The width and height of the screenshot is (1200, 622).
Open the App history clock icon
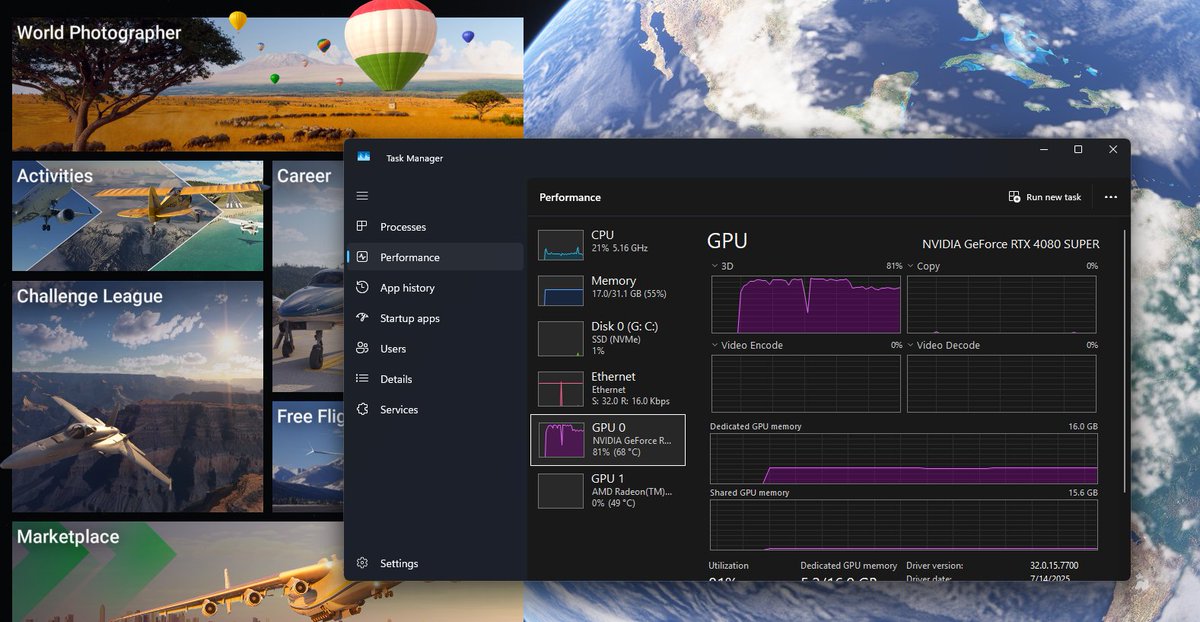click(362, 288)
